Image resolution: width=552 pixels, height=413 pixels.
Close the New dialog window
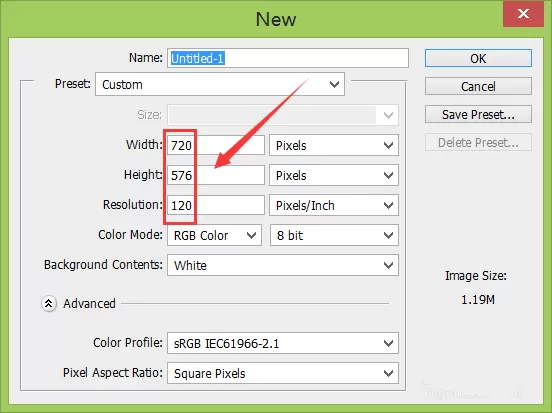tap(523, 14)
